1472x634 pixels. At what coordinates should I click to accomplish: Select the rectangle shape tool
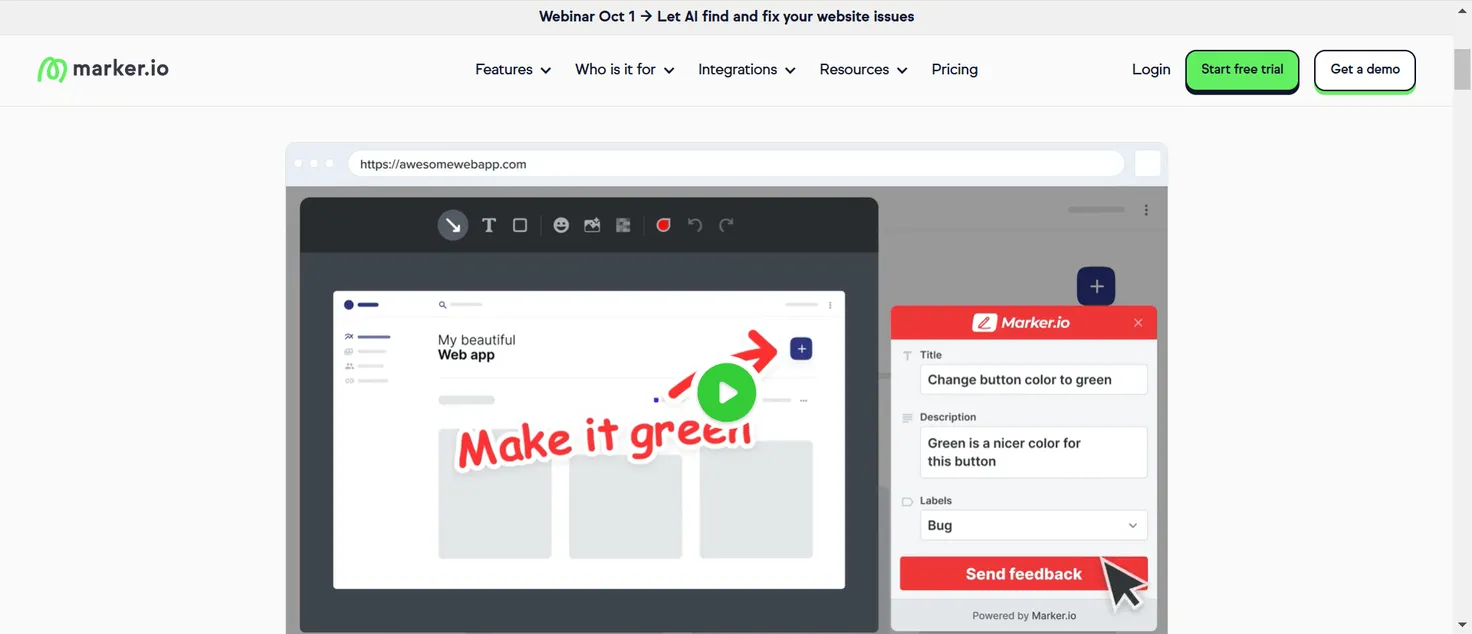[520, 225]
